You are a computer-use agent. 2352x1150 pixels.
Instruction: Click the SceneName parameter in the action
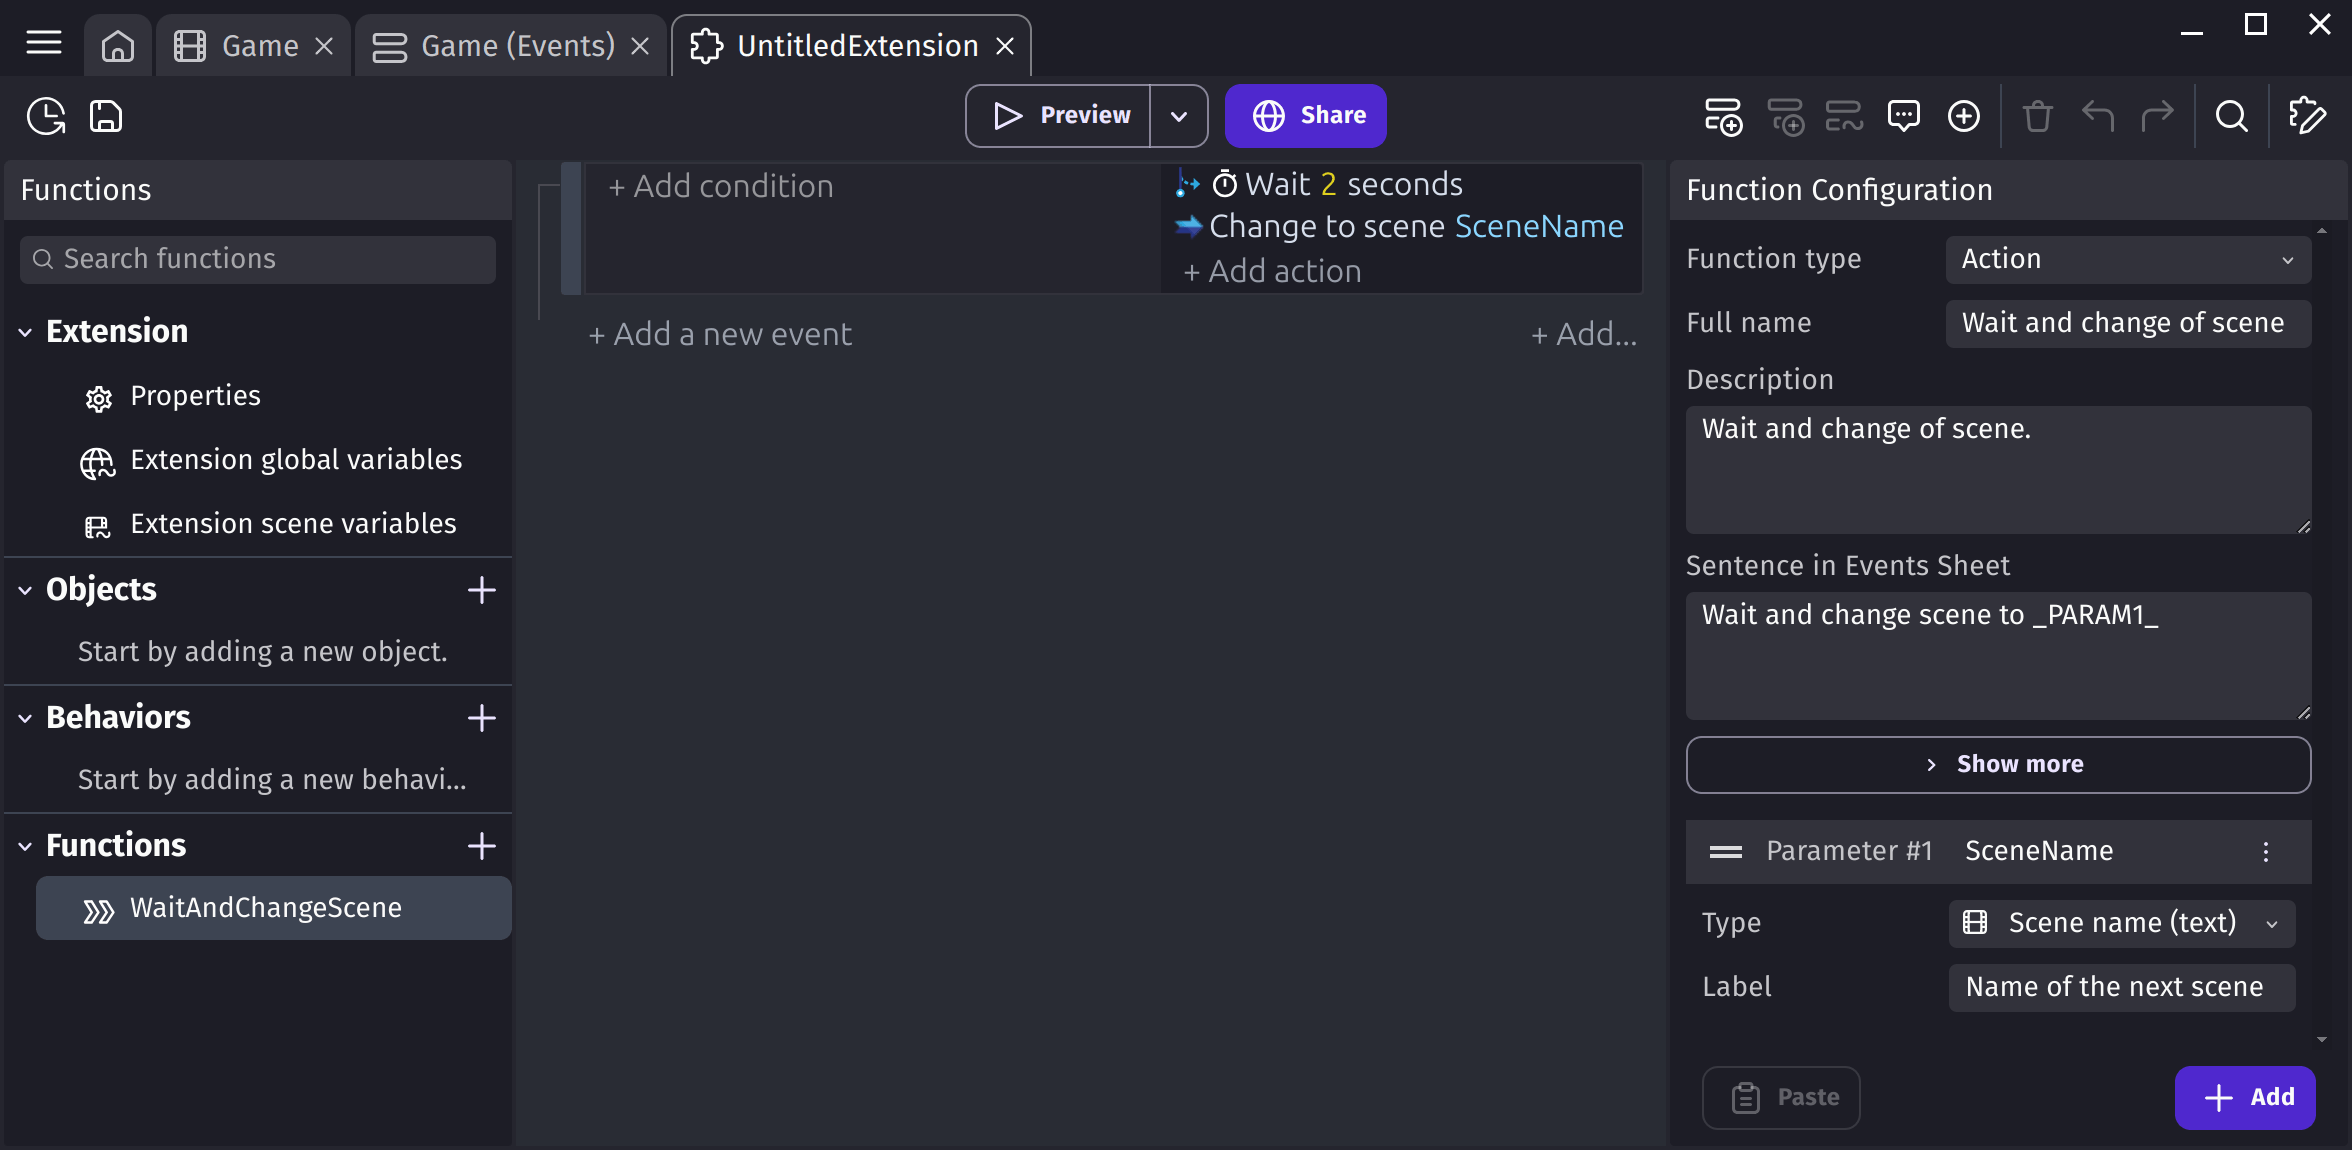[1539, 227]
